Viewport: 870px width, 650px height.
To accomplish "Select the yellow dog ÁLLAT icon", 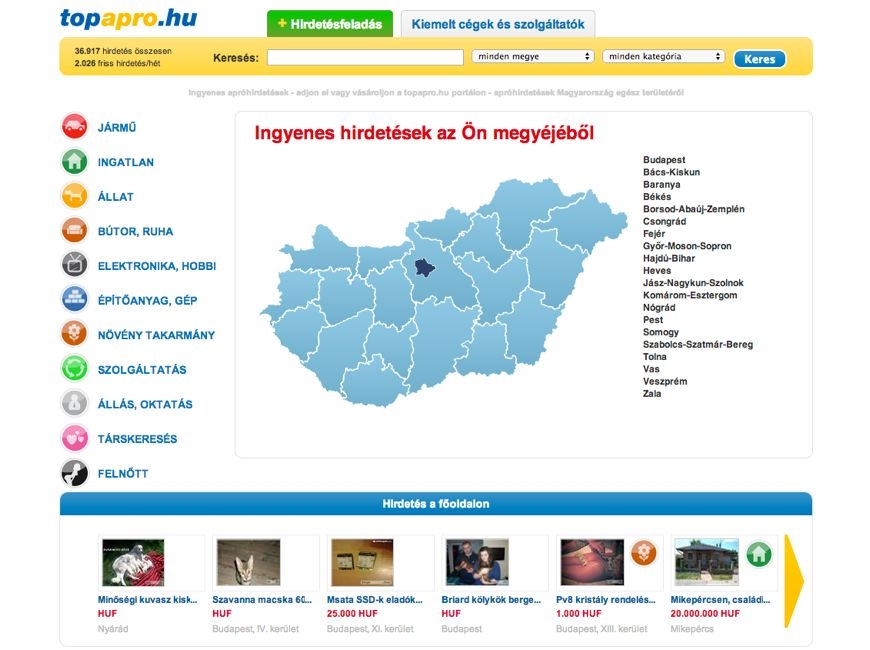I will (74, 197).
